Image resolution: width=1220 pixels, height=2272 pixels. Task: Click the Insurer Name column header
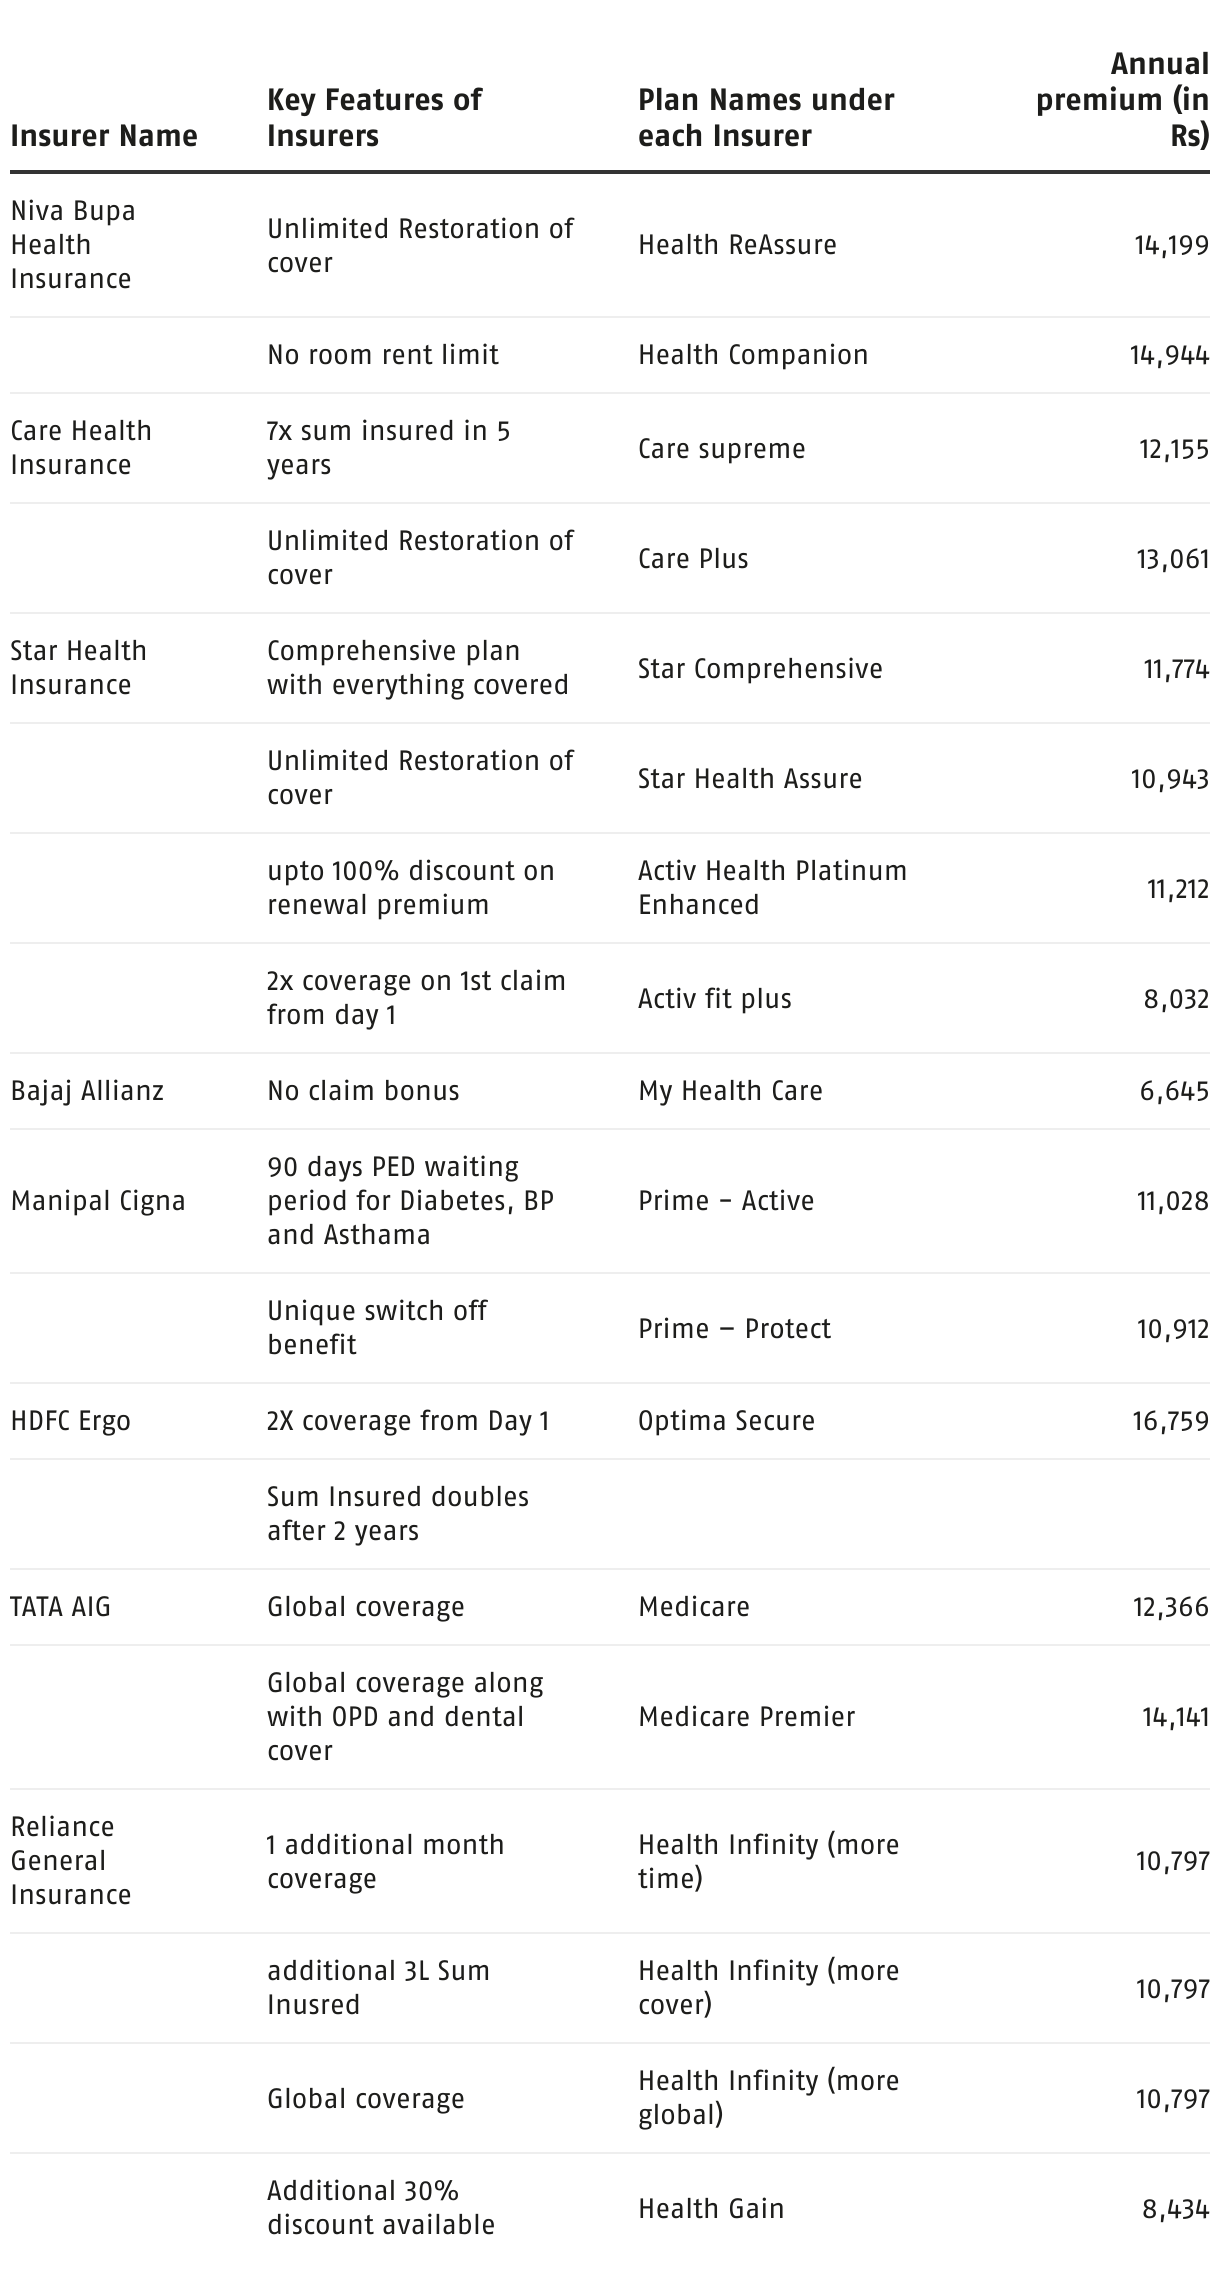(104, 135)
